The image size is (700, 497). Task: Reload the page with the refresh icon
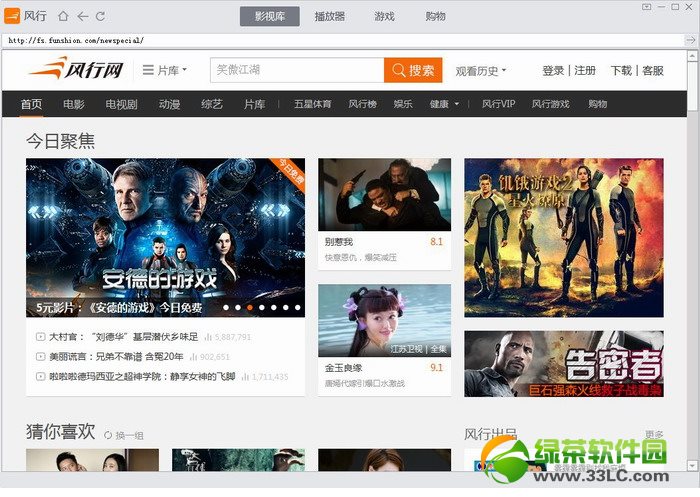click(x=100, y=17)
